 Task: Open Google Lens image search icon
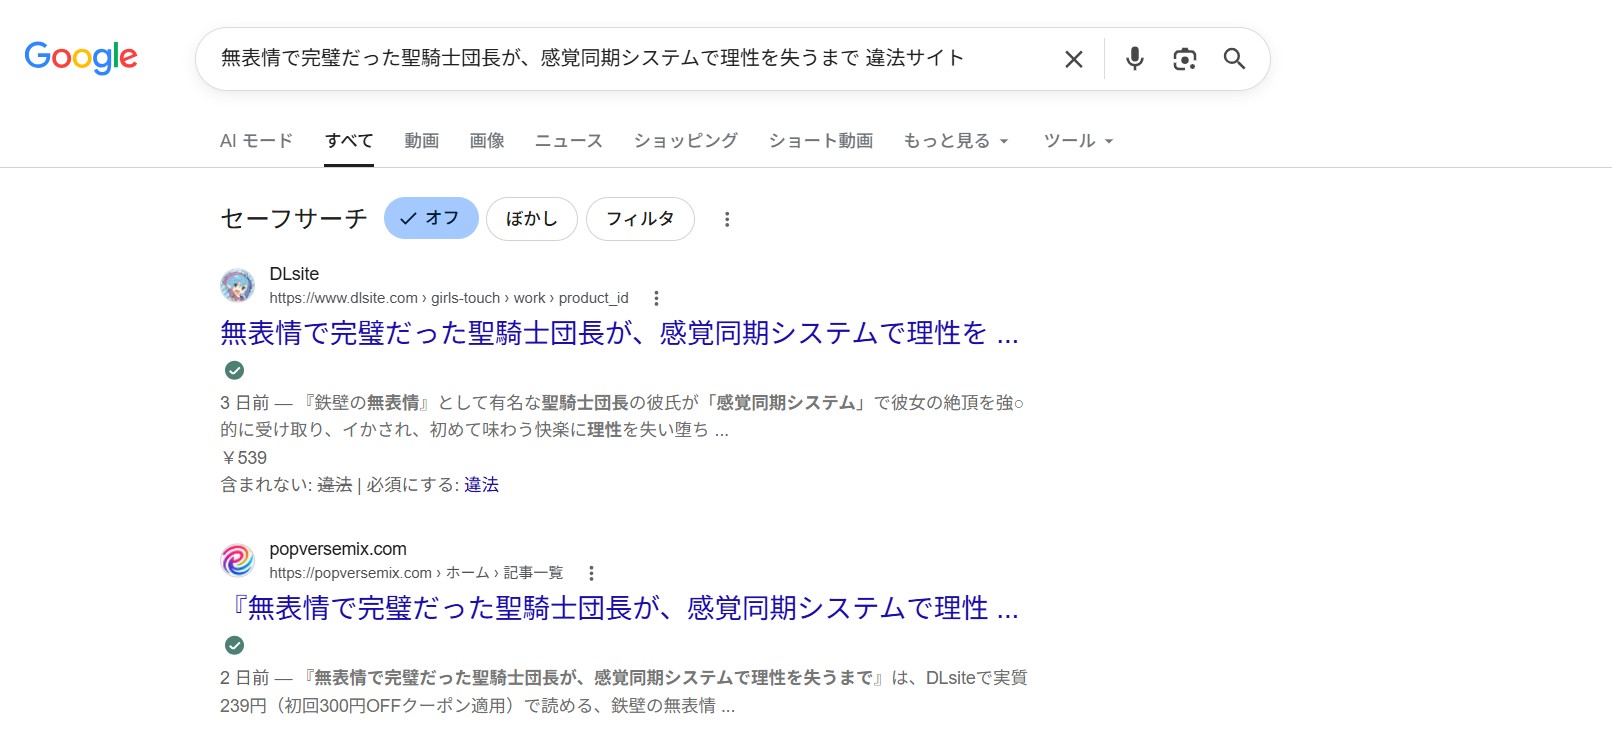1184,59
